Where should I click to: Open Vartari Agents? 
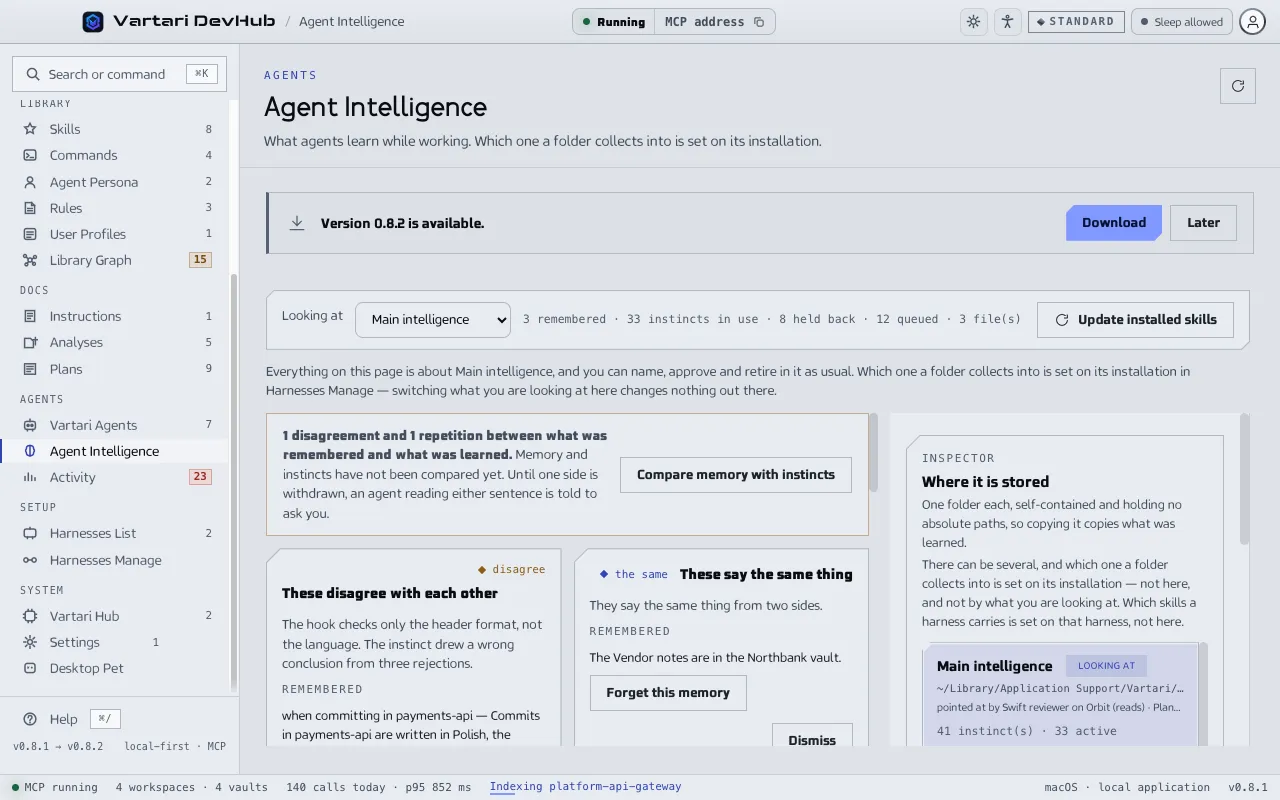coord(116,425)
